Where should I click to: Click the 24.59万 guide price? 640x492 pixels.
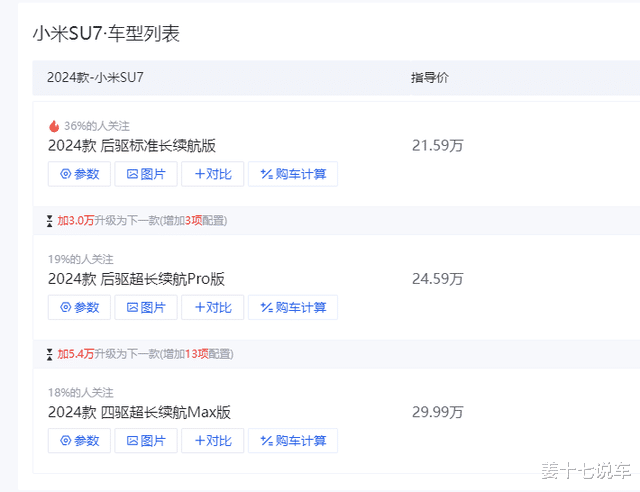coord(438,279)
